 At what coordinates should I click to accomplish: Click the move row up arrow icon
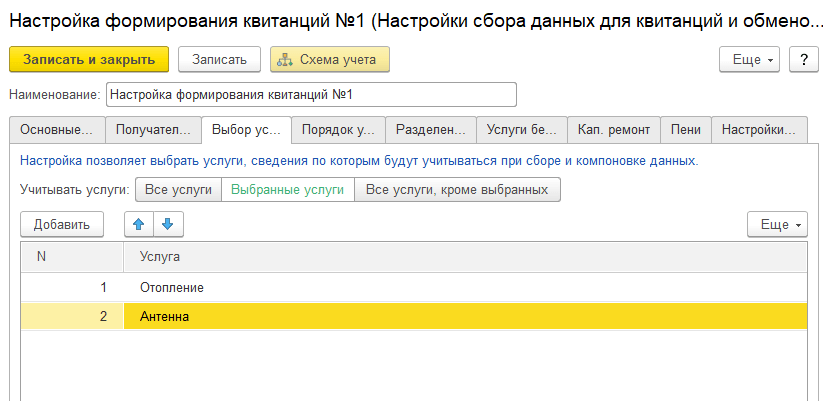[x=139, y=225]
